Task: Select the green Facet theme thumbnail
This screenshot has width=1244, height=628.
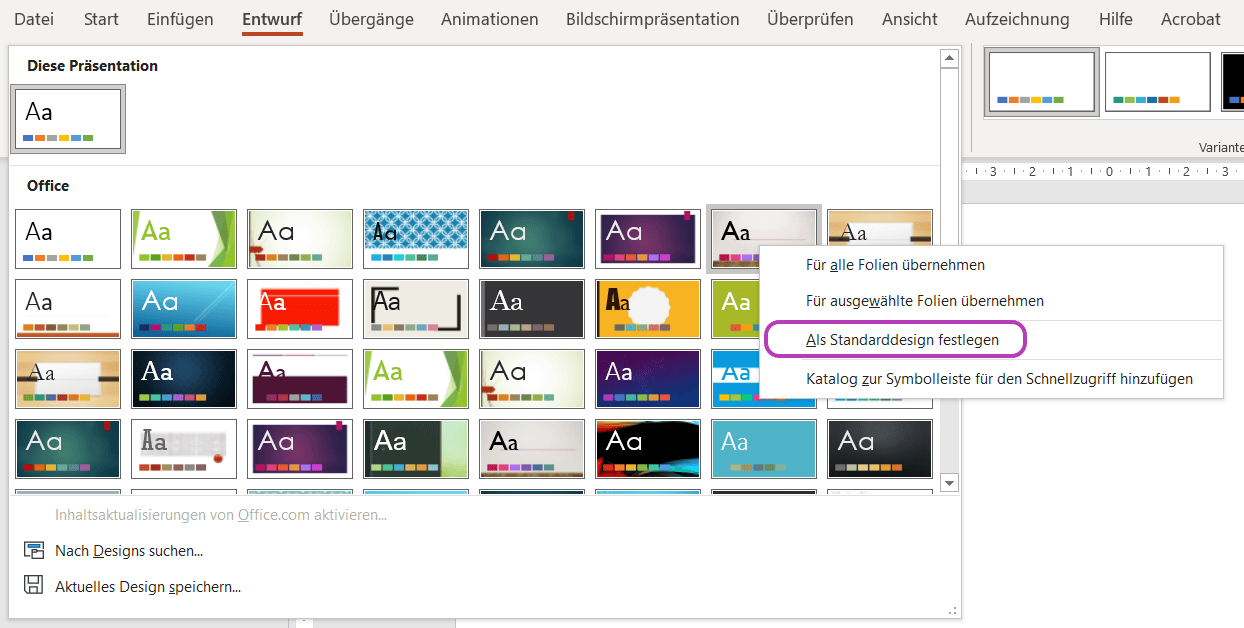Action: pos(184,239)
